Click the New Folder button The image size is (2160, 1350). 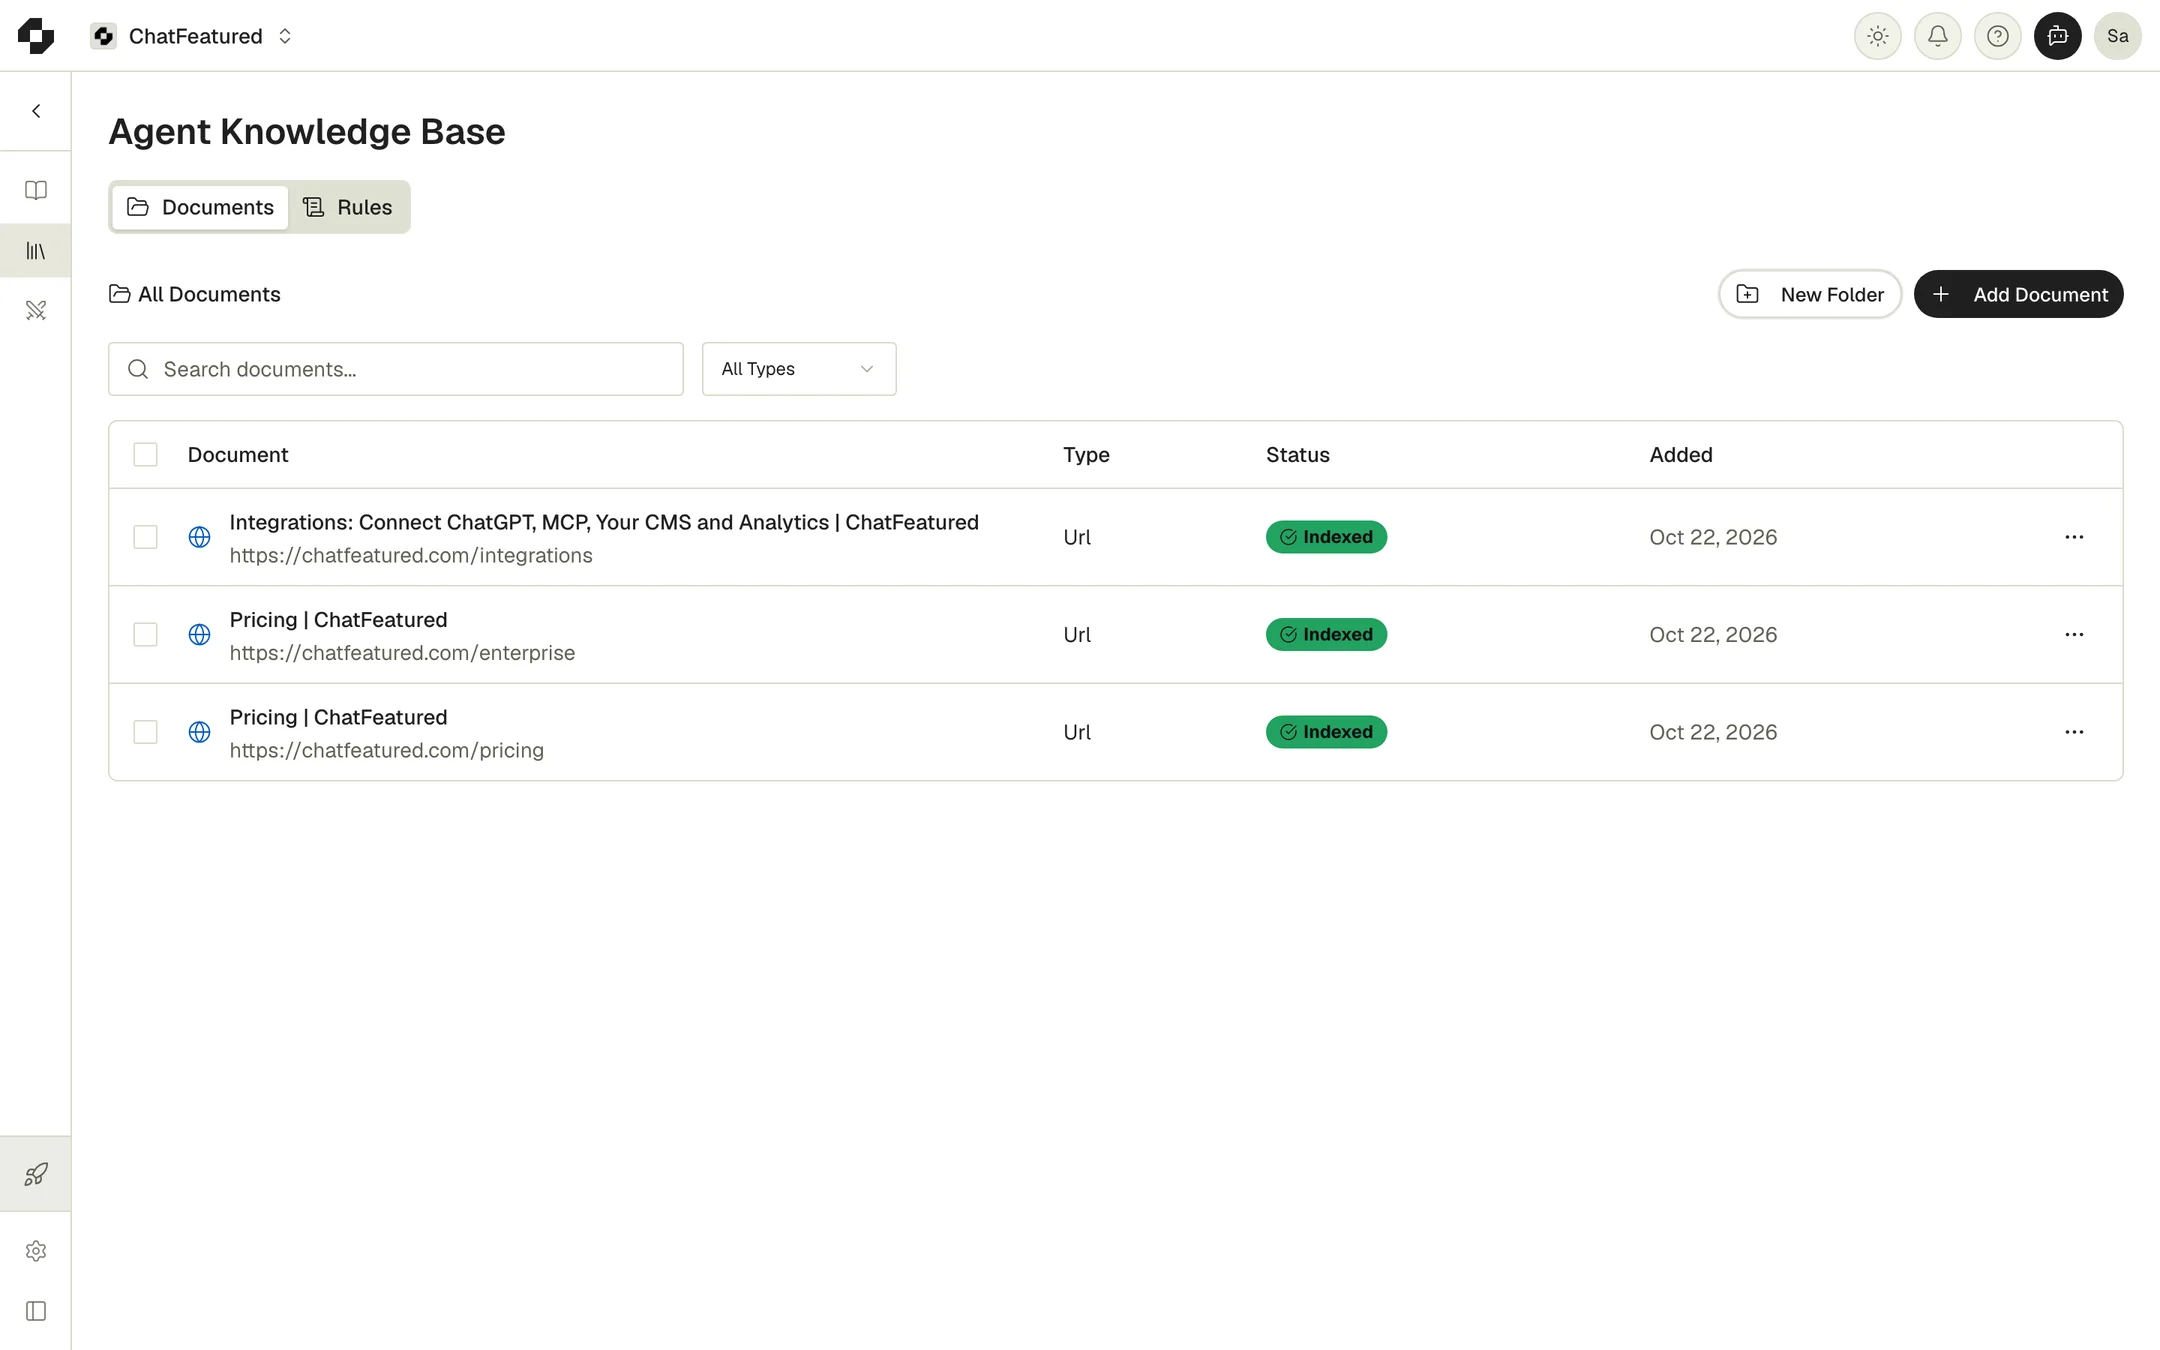pyautogui.click(x=1809, y=294)
